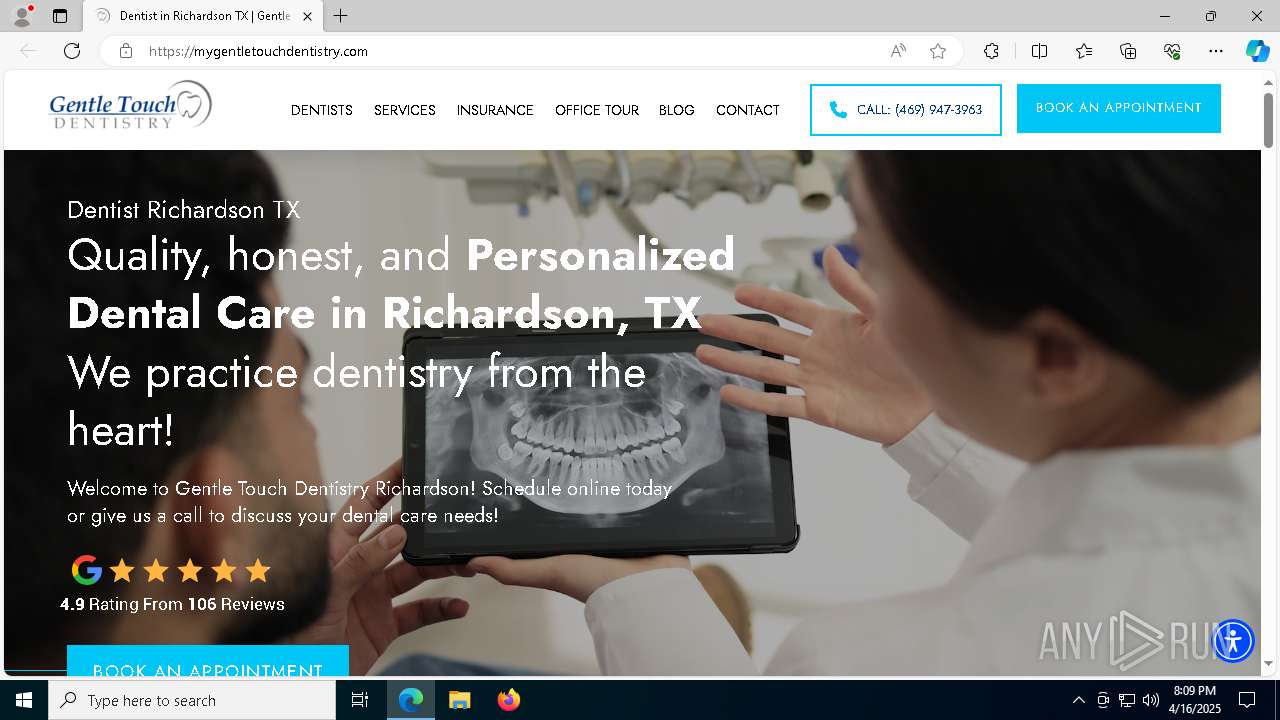Click the 4.9 Rating From 106 Reviews text
Screen dimensions: 1280x720
172,604
